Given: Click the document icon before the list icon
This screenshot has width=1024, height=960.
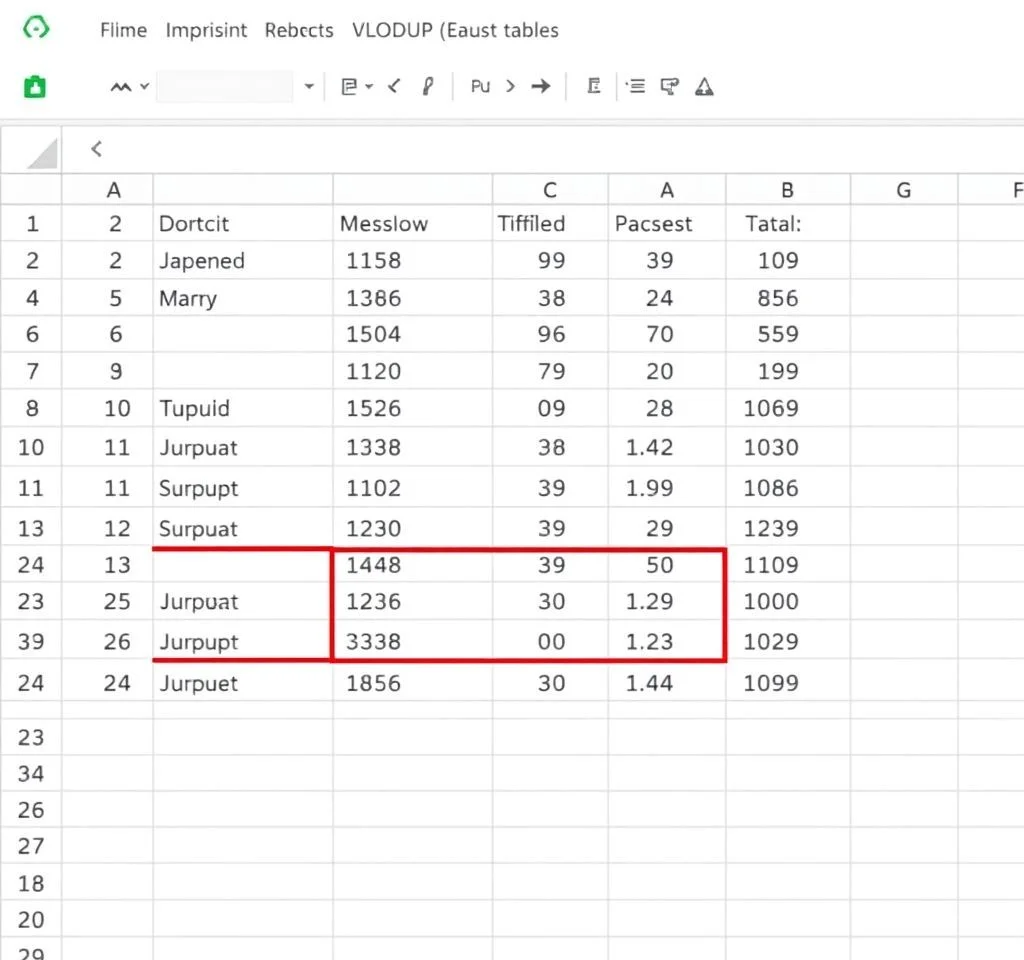Looking at the screenshot, I should point(594,87).
